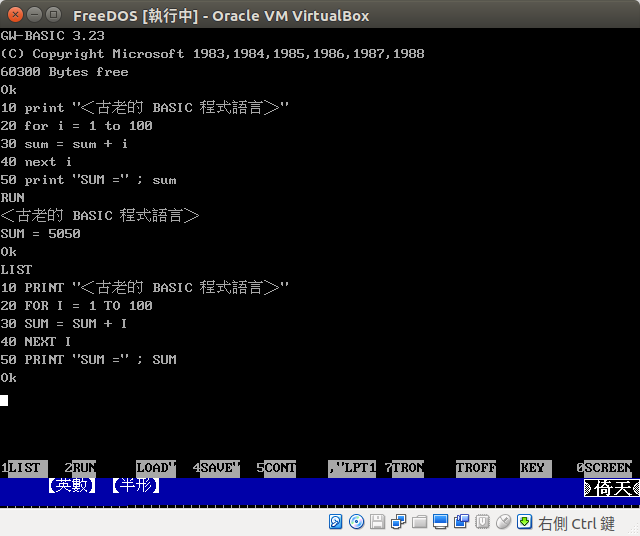The height and width of the screenshot is (536, 640).
Task: Open the network adapter status icon
Action: coord(399,522)
